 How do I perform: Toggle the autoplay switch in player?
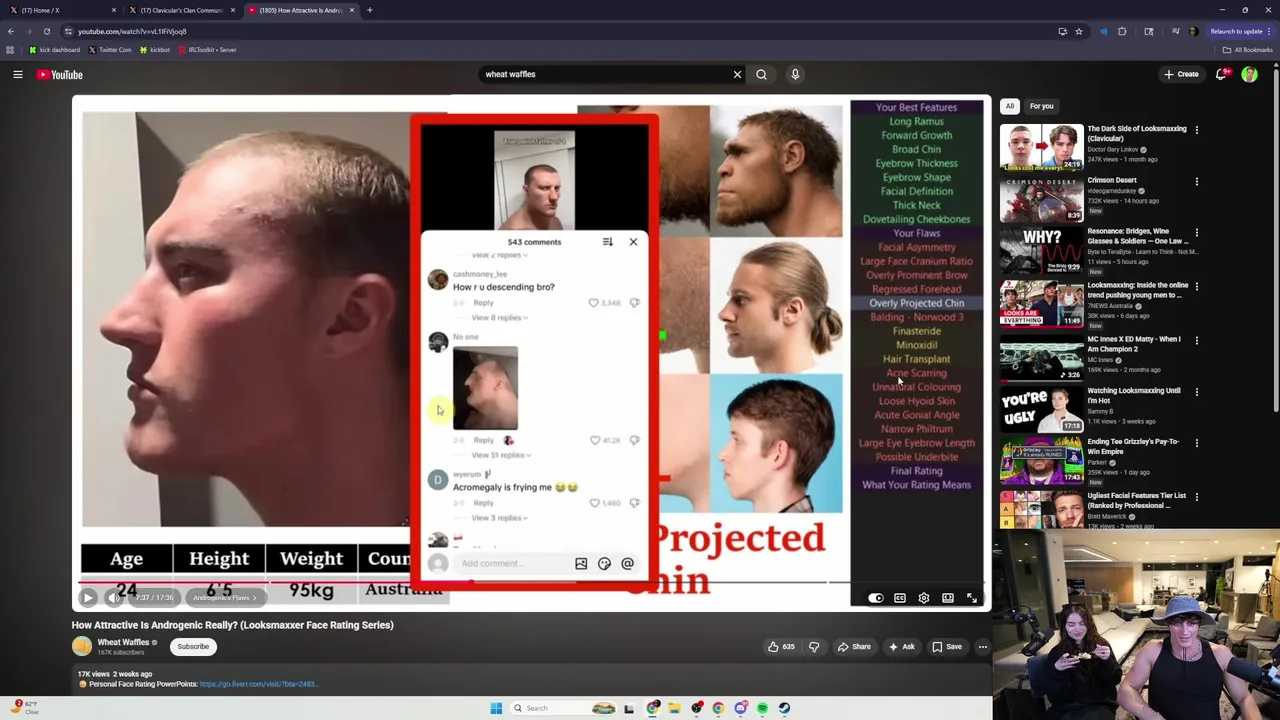click(876, 598)
